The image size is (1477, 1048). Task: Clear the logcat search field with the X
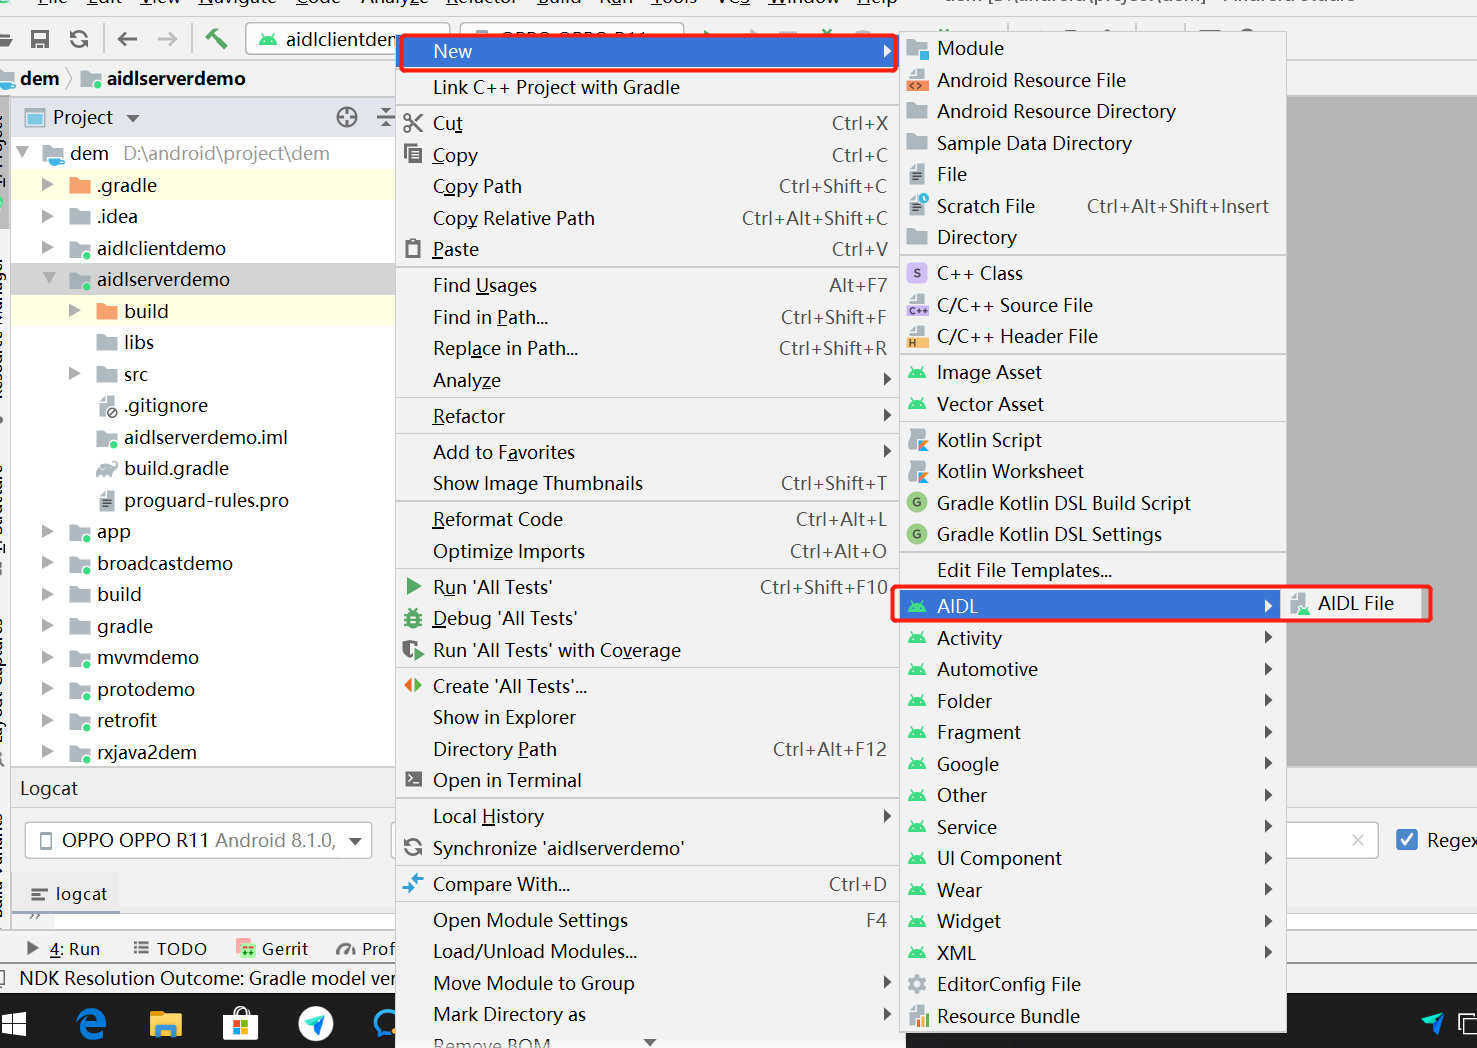1358,840
